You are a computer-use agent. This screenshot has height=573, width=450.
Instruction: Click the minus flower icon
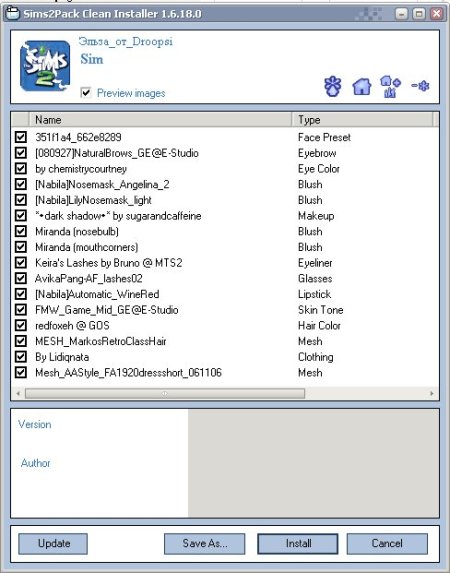(x=420, y=86)
